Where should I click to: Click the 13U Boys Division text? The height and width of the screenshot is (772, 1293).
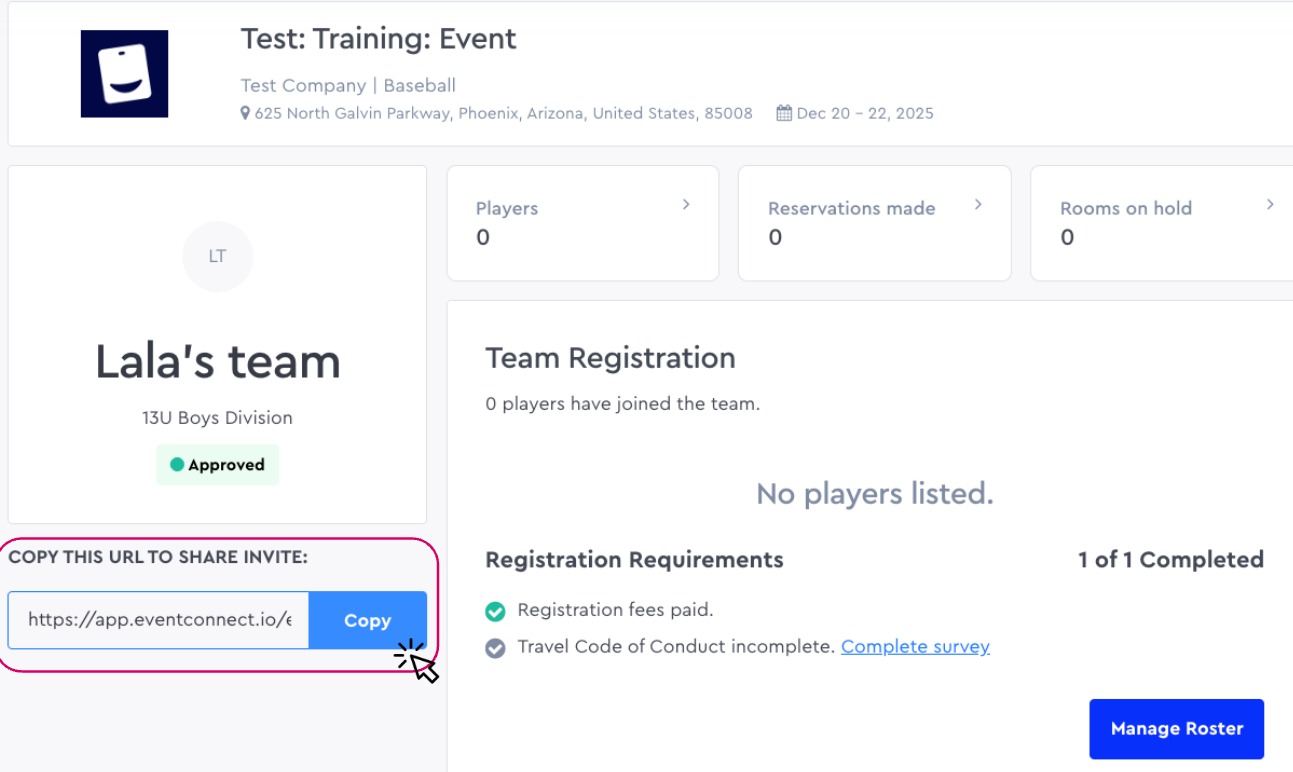218,418
